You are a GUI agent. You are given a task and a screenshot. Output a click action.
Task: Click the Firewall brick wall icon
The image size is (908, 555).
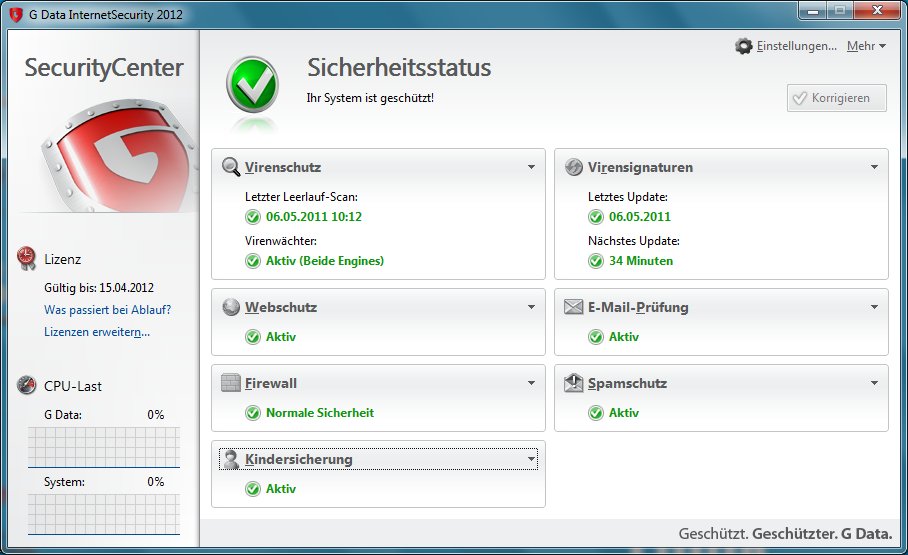click(x=231, y=383)
